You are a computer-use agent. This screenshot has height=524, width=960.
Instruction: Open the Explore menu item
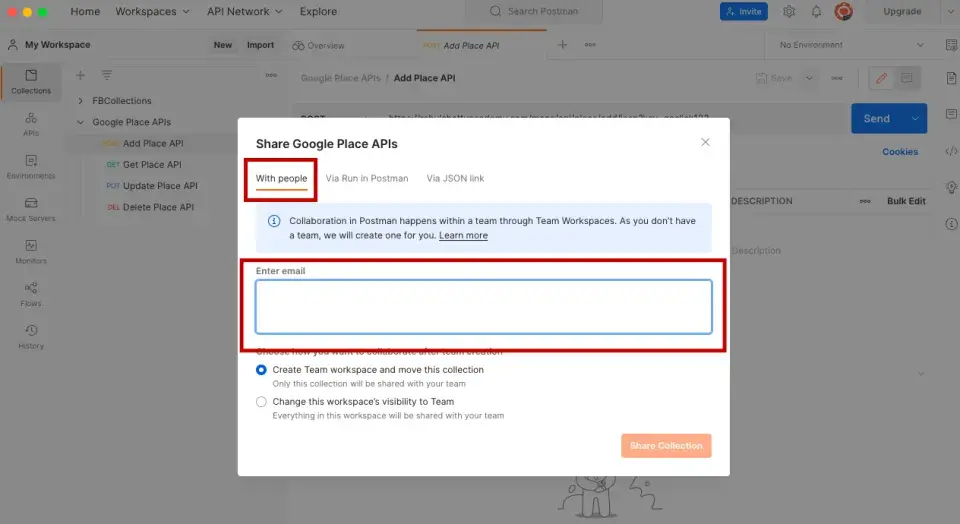pos(318,12)
